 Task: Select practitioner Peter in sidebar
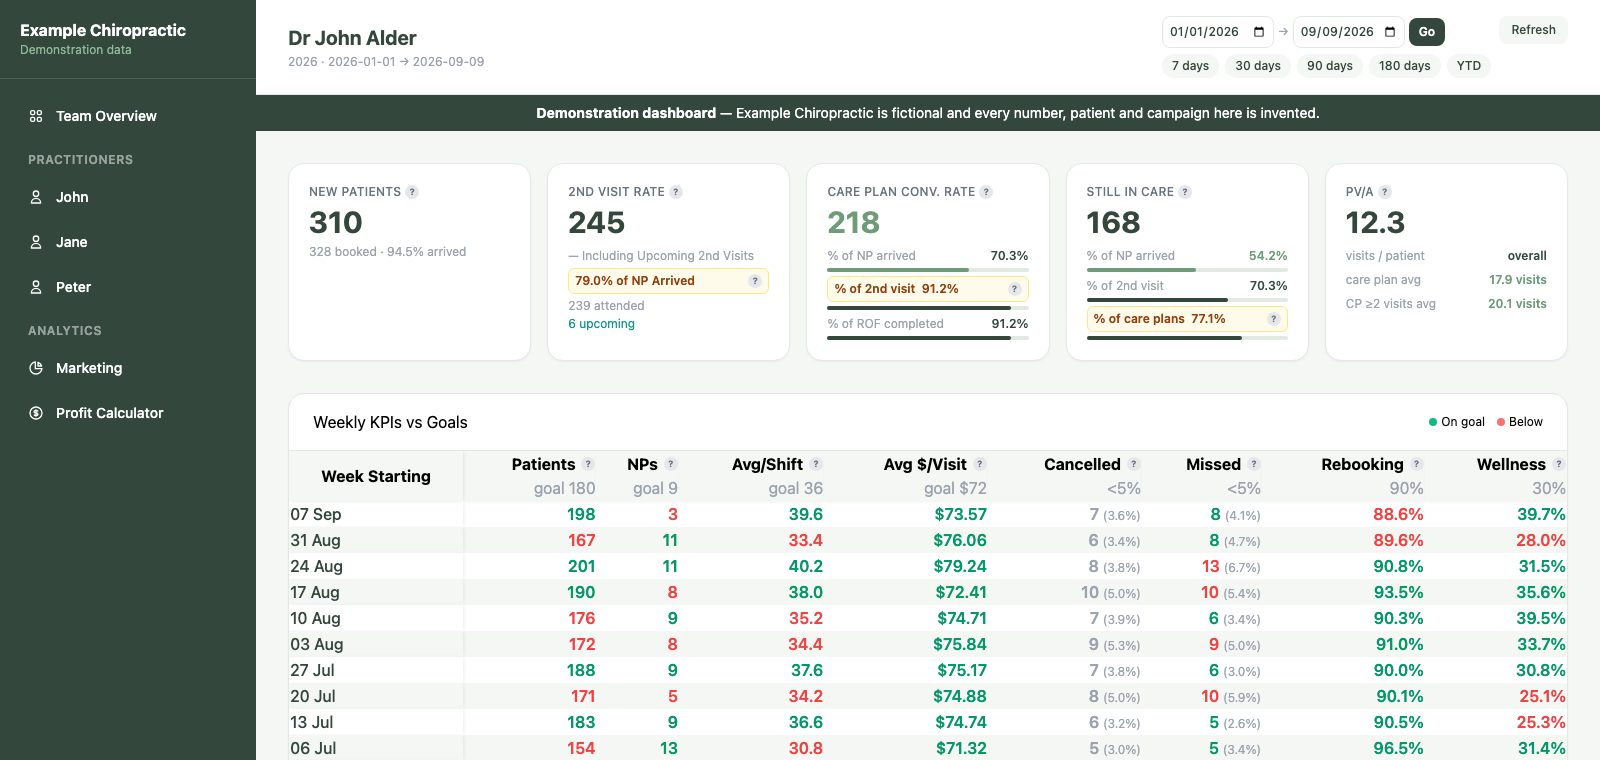(128, 287)
